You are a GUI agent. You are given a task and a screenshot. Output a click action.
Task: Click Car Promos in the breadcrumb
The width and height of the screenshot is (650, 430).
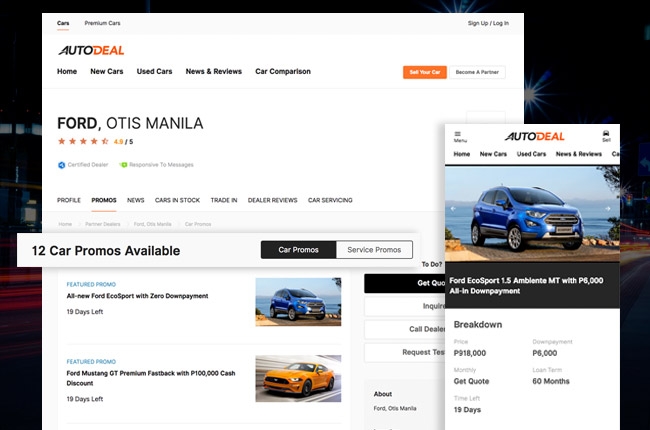198,224
